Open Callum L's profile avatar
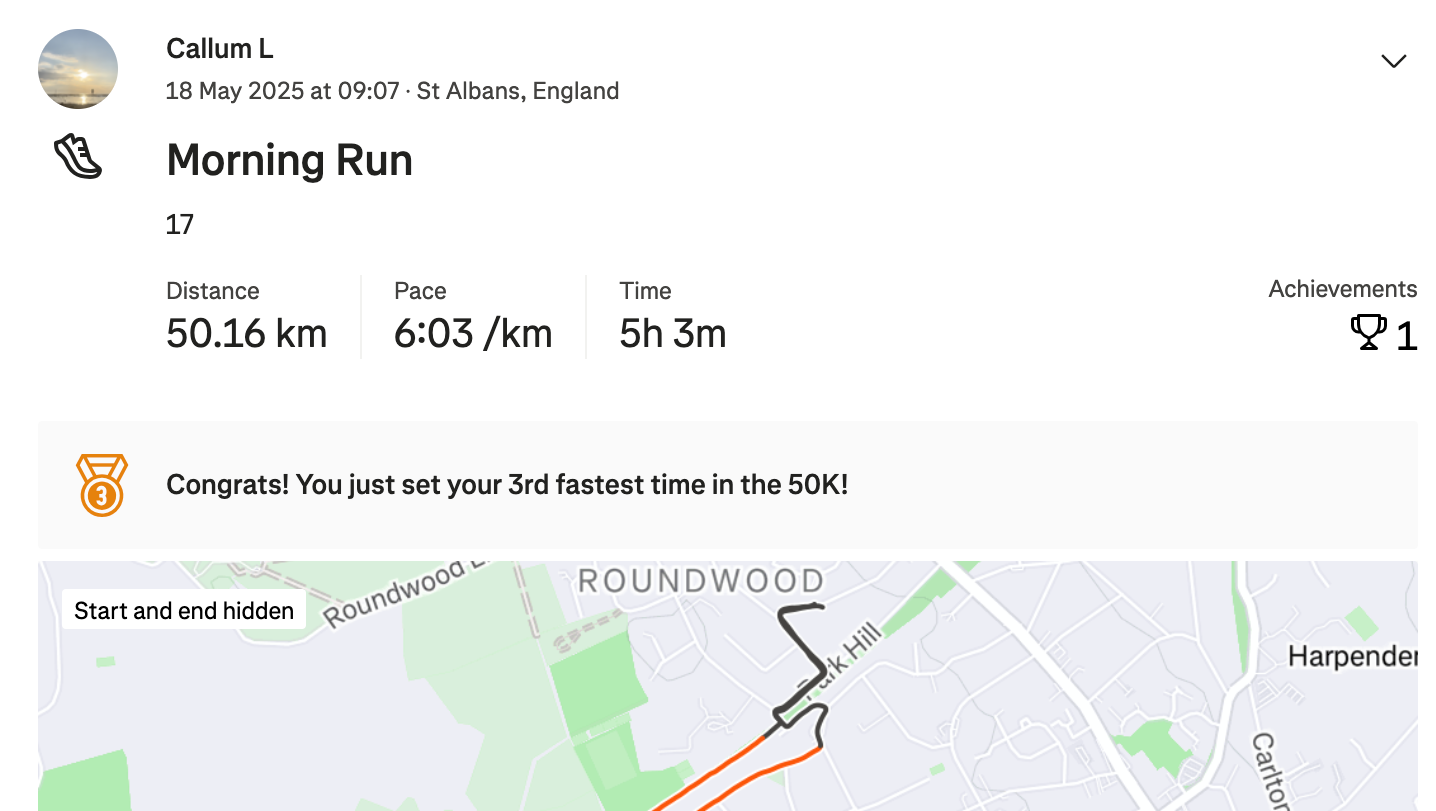The image size is (1436, 811). coord(78,69)
